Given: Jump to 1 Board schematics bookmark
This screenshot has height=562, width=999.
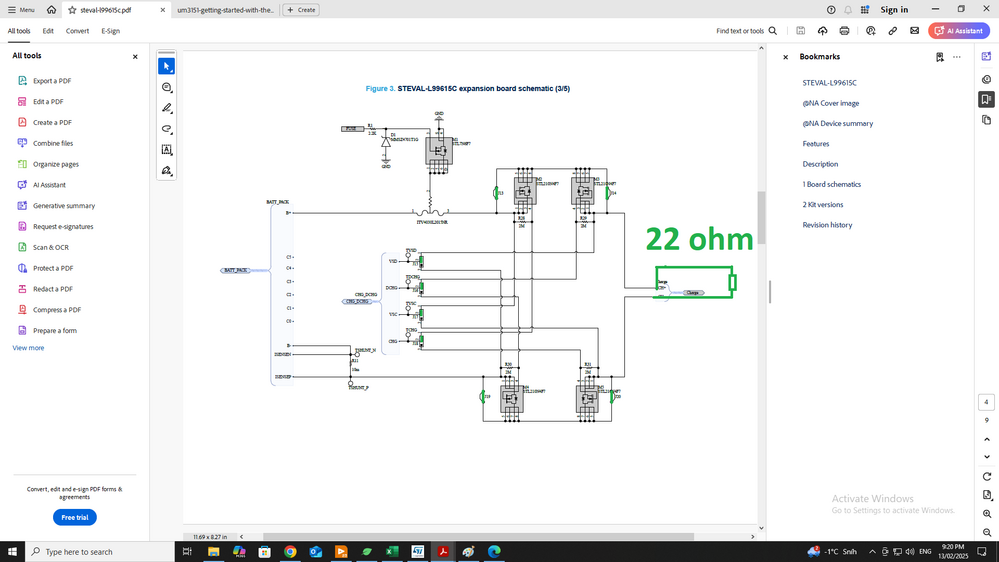Looking at the screenshot, I should [831, 184].
